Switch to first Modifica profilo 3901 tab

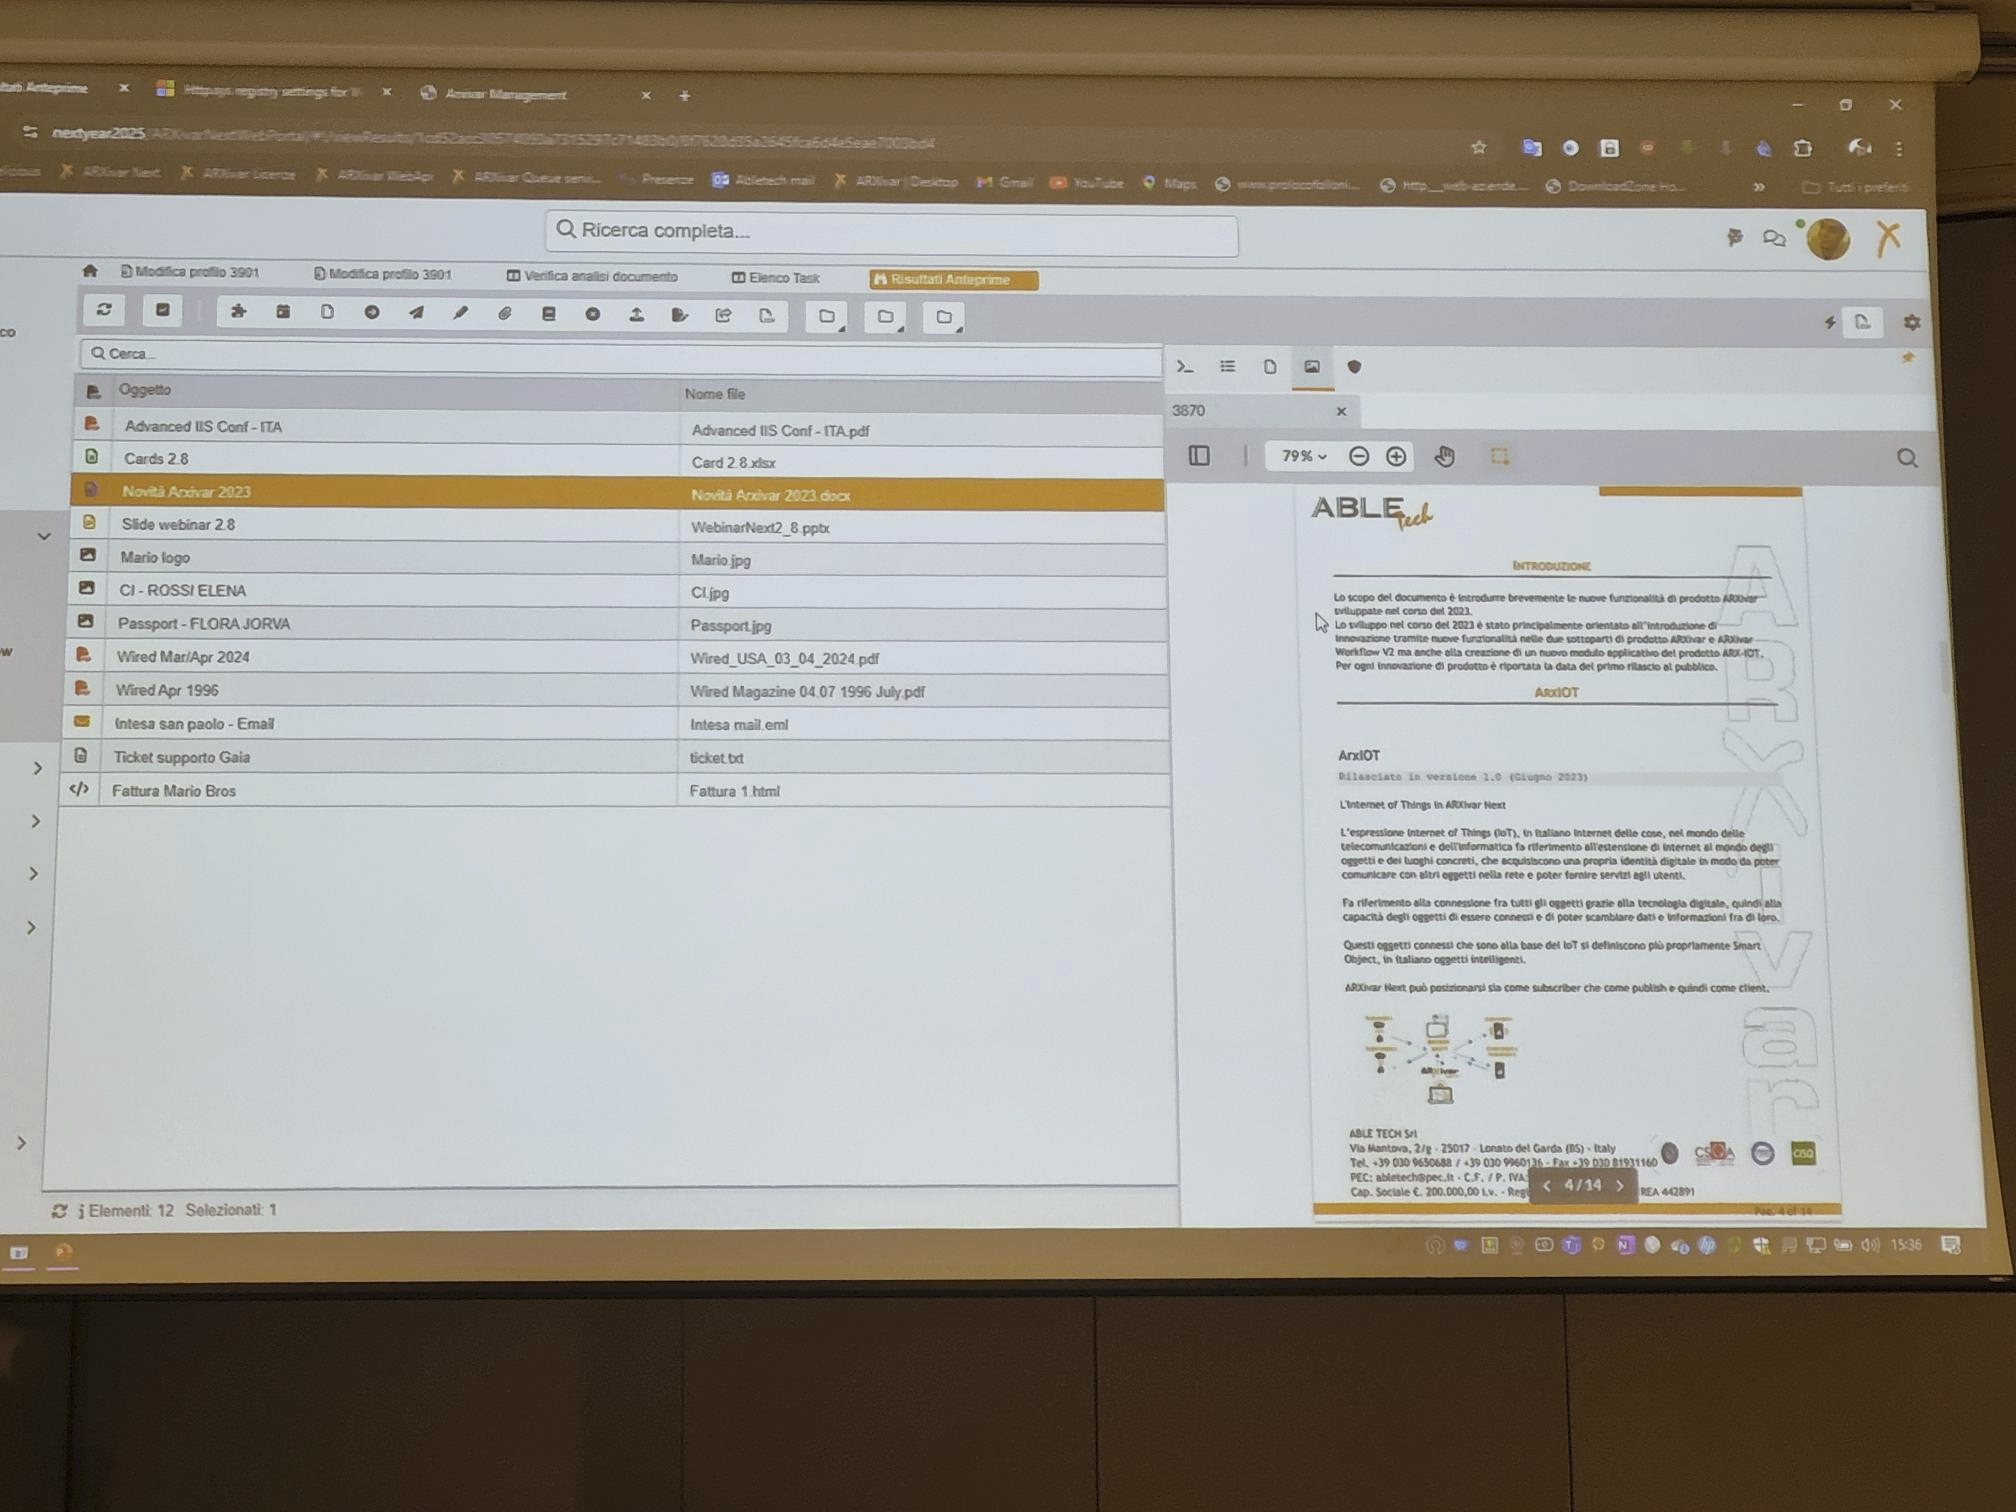pyautogui.click(x=190, y=271)
